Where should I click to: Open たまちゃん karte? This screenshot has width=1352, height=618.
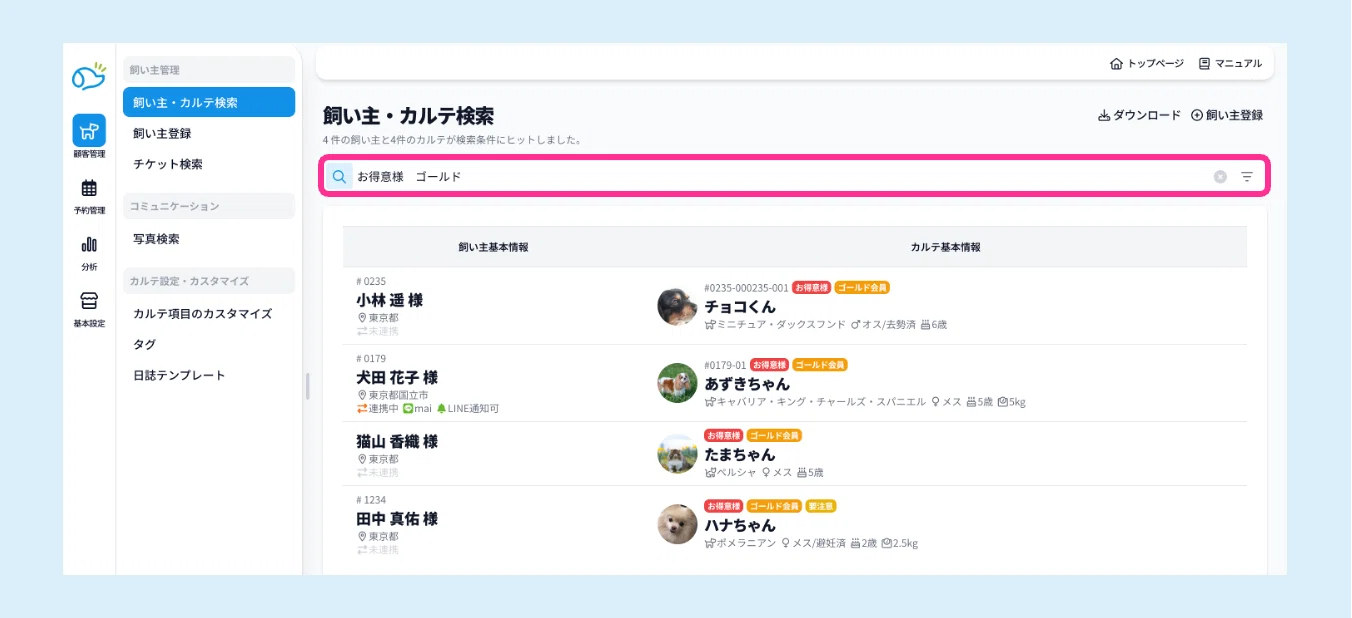point(740,454)
